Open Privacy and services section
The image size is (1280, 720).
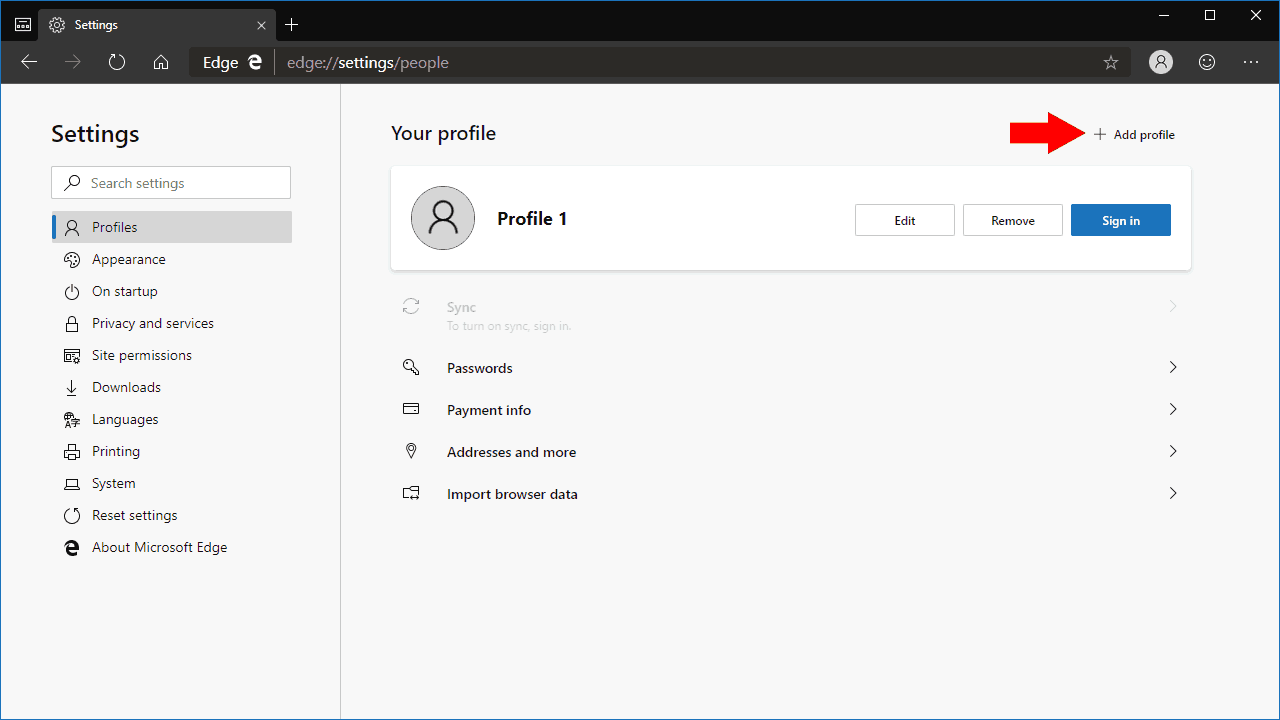point(172,323)
